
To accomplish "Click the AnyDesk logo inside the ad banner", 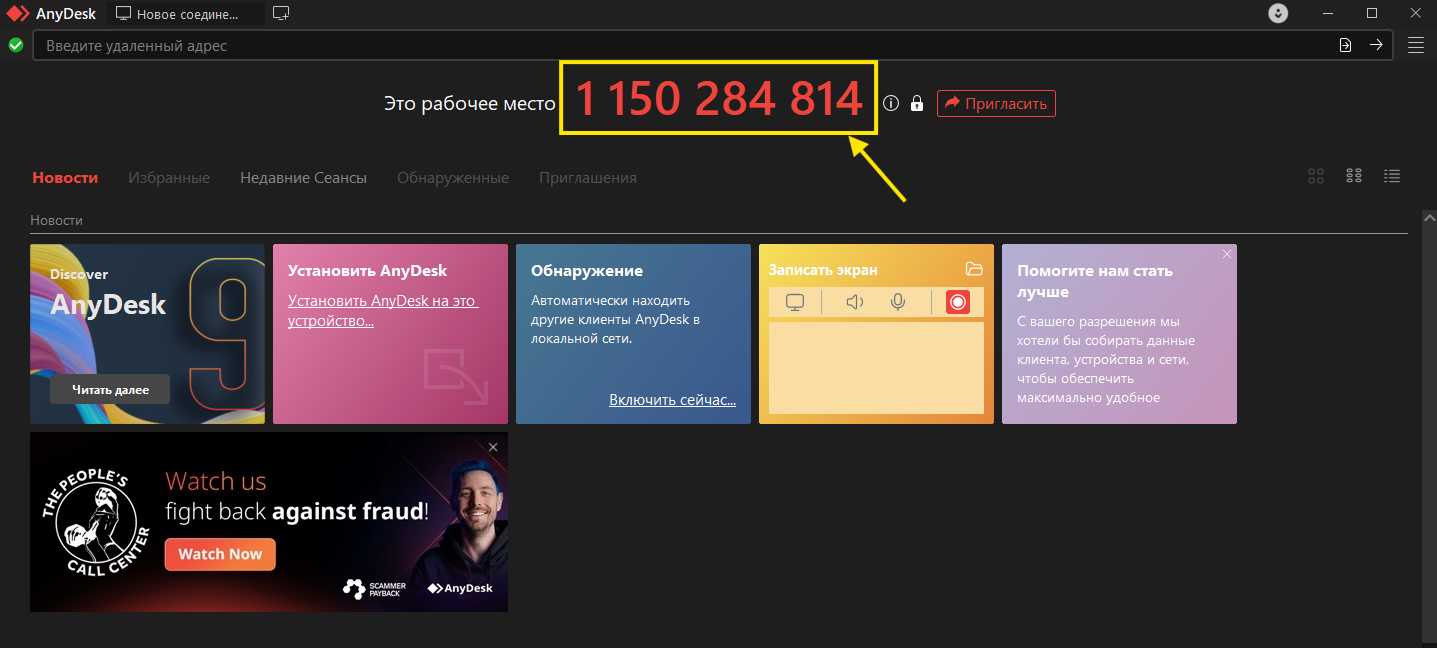I will point(460,588).
